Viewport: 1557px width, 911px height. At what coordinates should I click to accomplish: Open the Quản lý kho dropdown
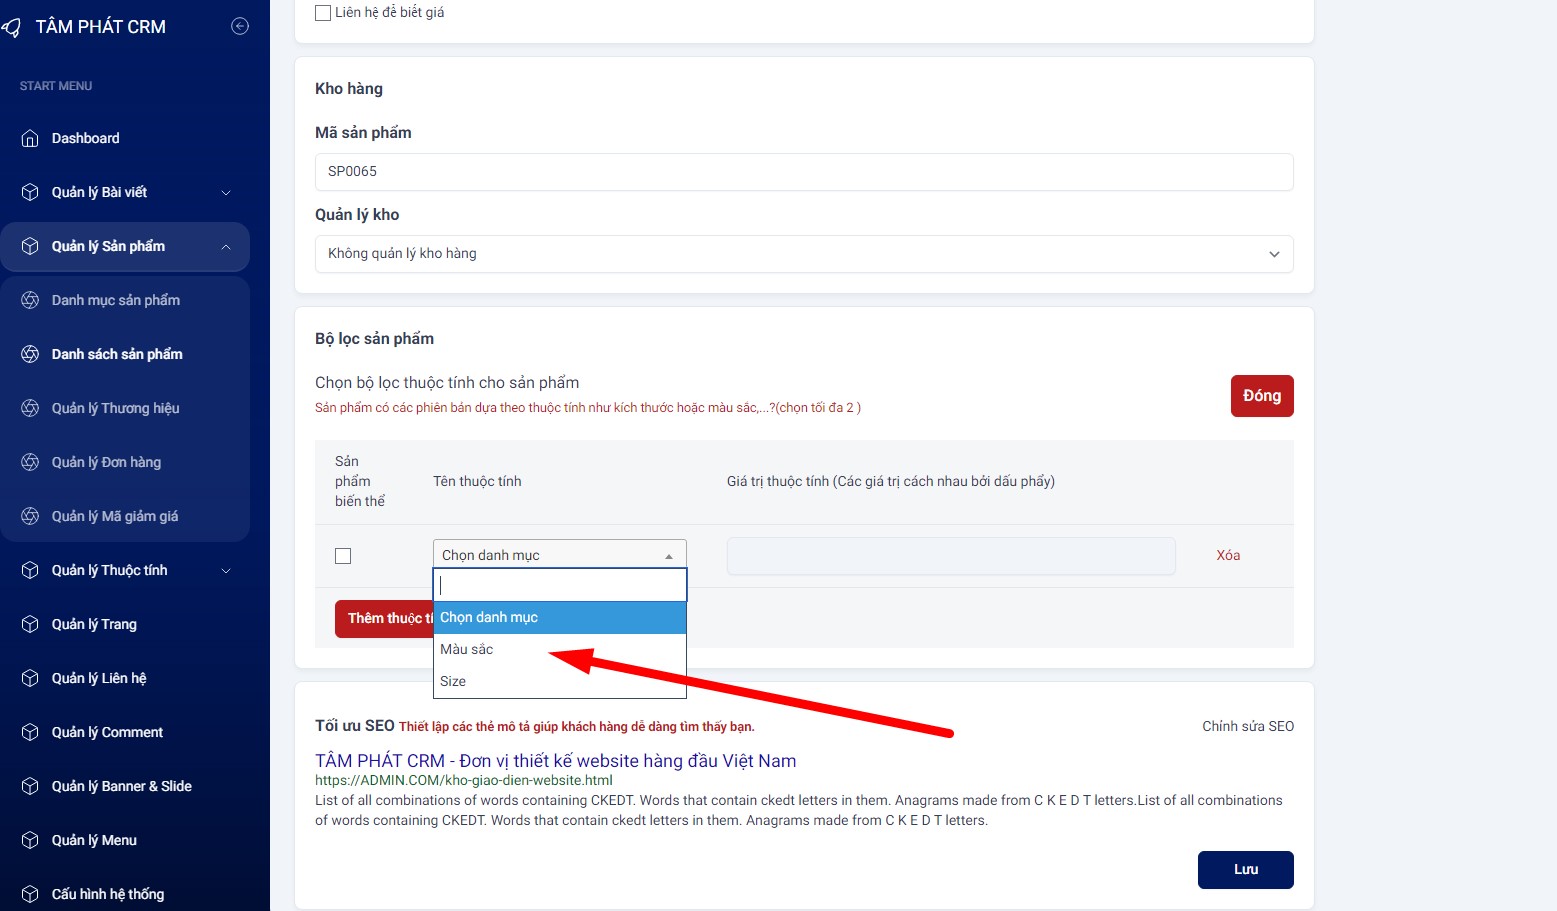[x=803, y=254]
